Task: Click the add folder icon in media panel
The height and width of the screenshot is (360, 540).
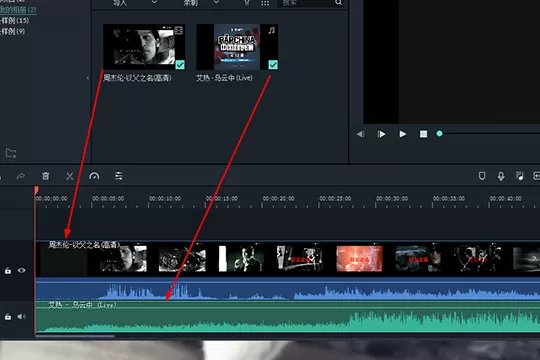Action: 11,153
